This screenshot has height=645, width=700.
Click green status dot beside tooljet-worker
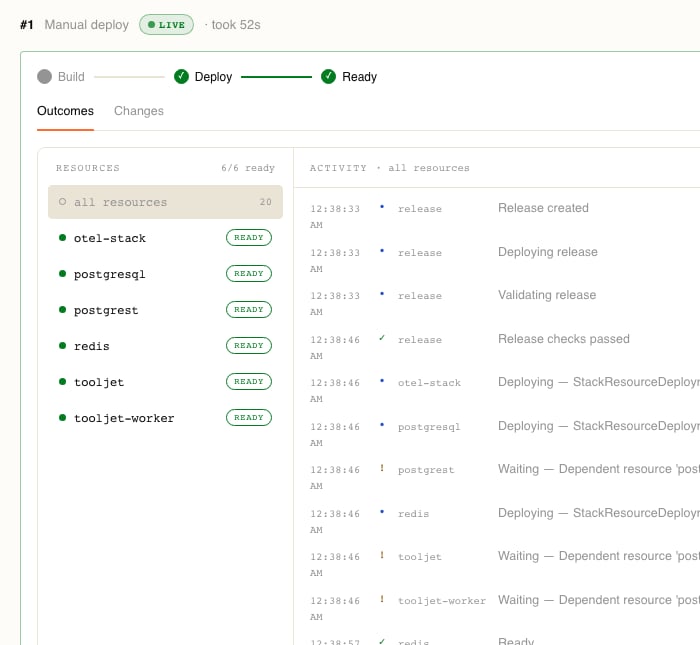62,417
